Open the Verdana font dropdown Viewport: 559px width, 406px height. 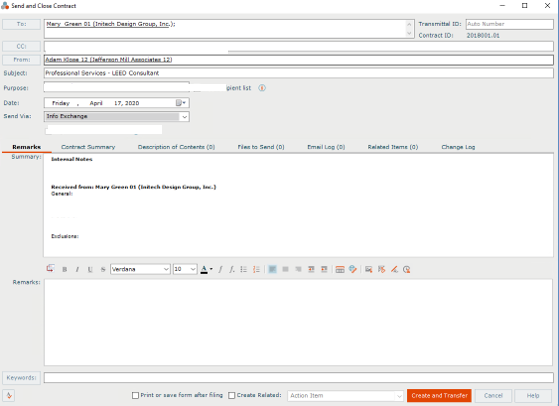tap(166, 269)
